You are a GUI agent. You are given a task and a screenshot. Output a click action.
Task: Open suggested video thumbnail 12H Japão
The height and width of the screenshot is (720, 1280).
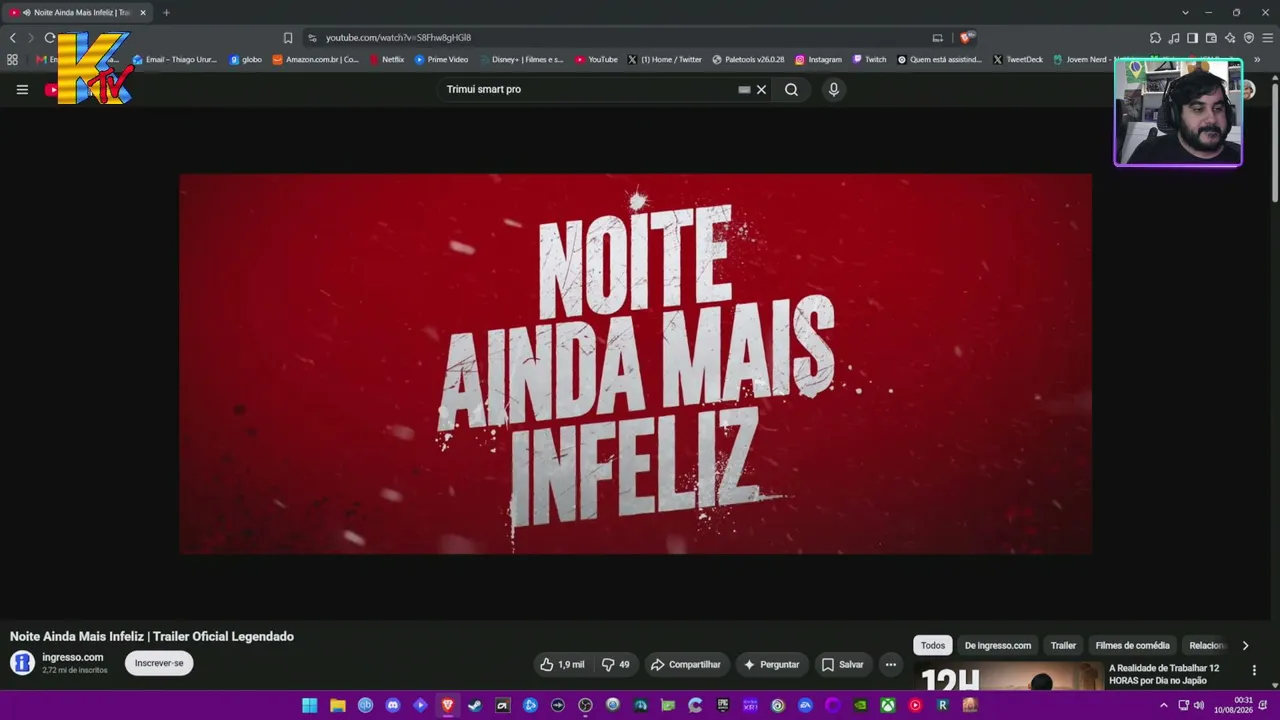coord(1007,677)
